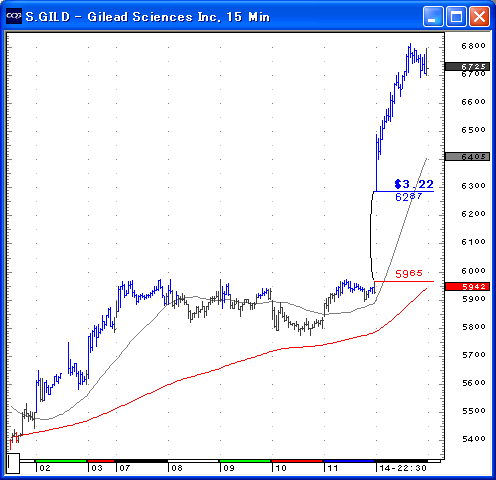Click the 6500 price axis label
The image size is (496, 480).
(473, 130)
